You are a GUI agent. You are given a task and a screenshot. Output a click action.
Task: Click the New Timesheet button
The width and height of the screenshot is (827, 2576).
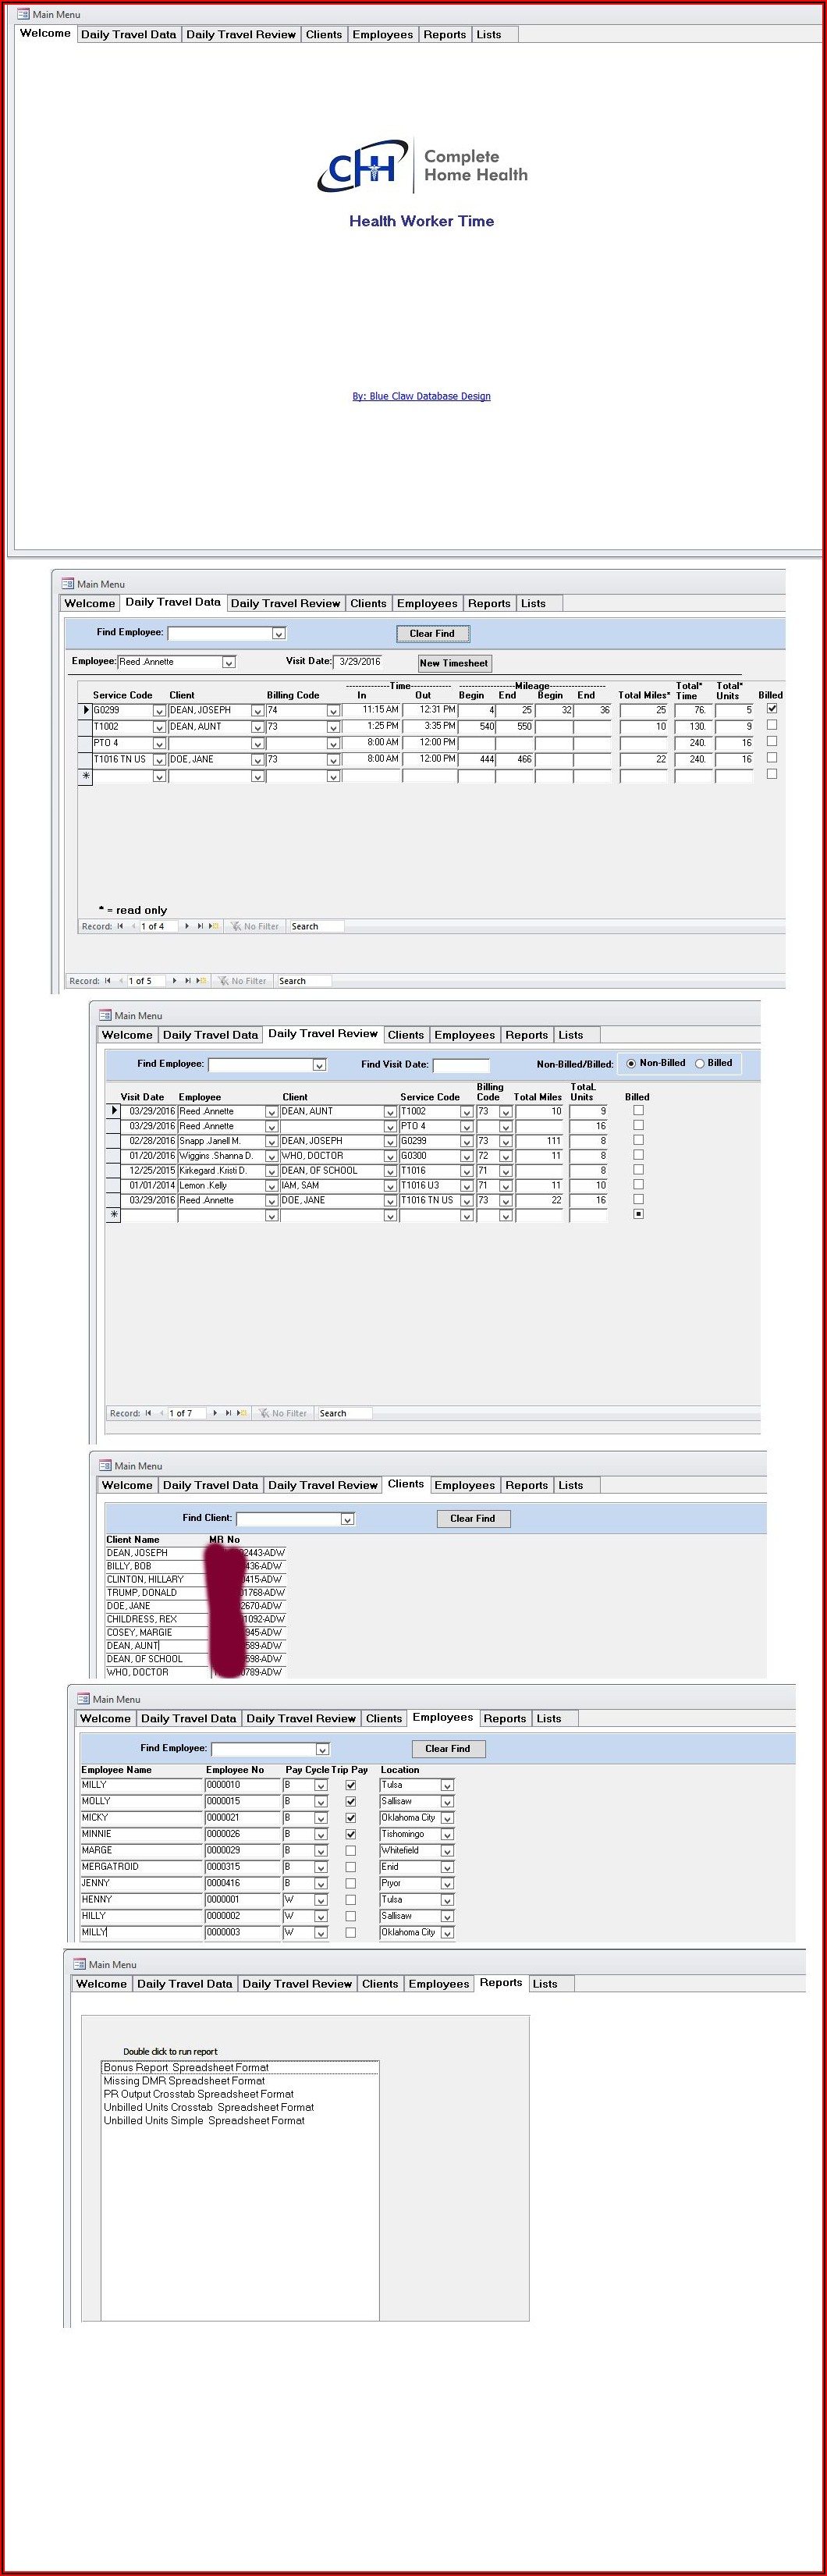454,663
